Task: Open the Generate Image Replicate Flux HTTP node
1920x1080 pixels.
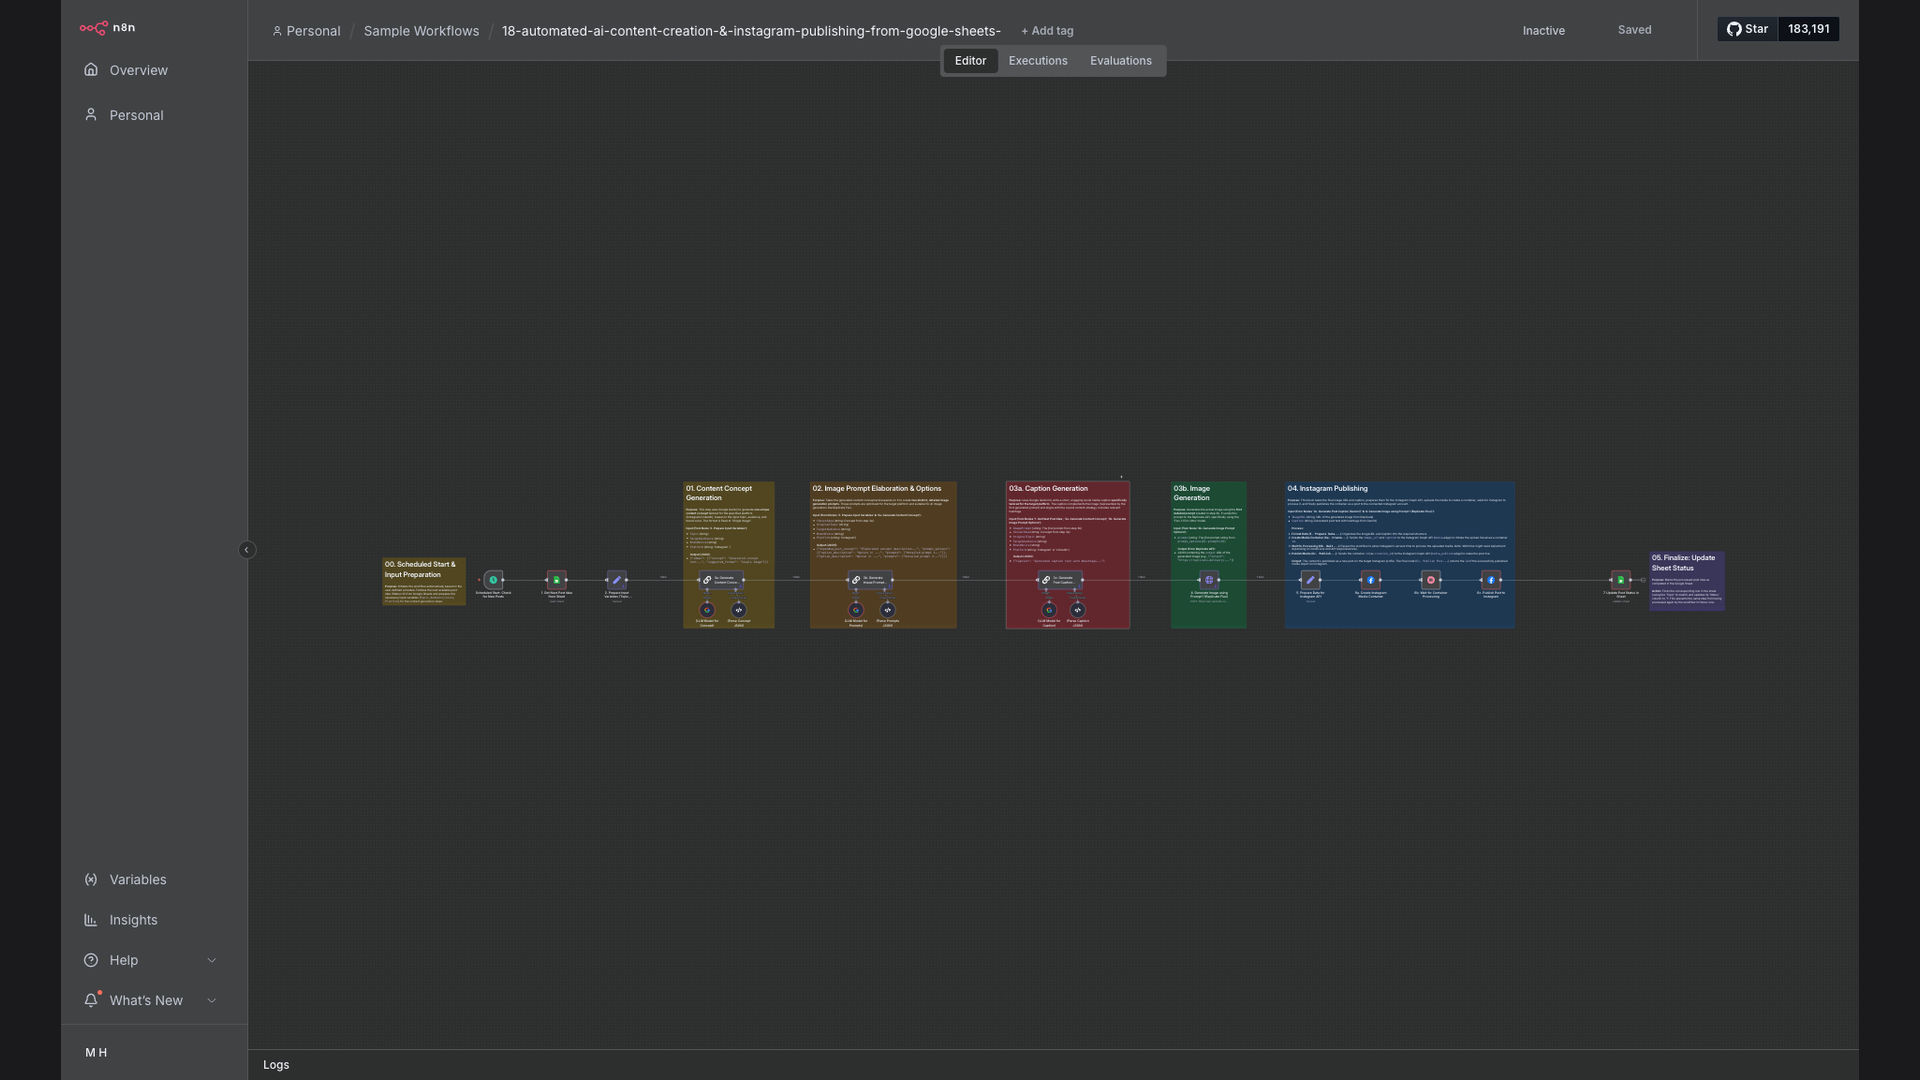Action: click(1209, 580)
